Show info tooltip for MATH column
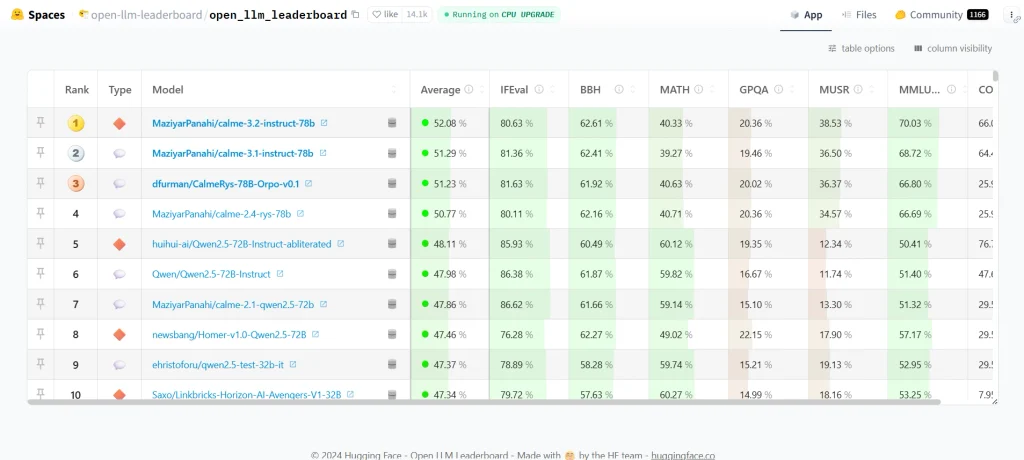The height and width of the screenshot is (460, 1024). click(698, 90)
